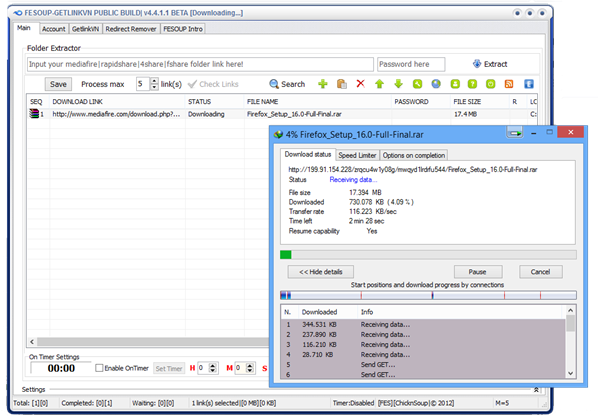Click the FILE NAME column header

pos(318,101)
